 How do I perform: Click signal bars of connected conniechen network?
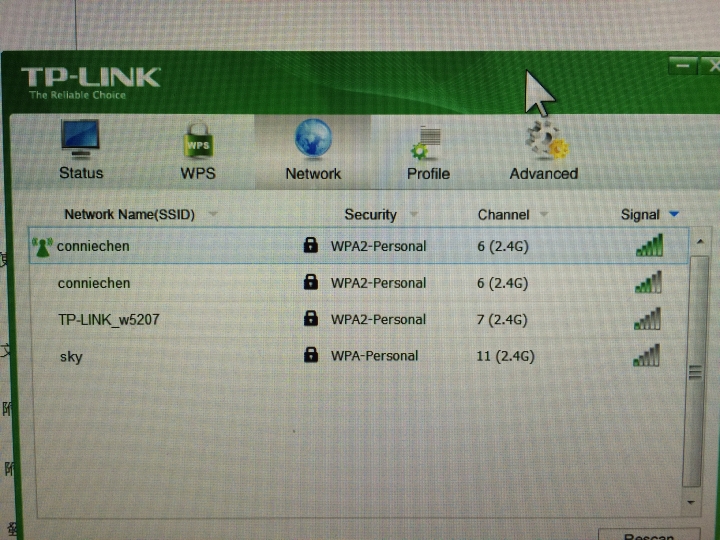tap(649, 245)
